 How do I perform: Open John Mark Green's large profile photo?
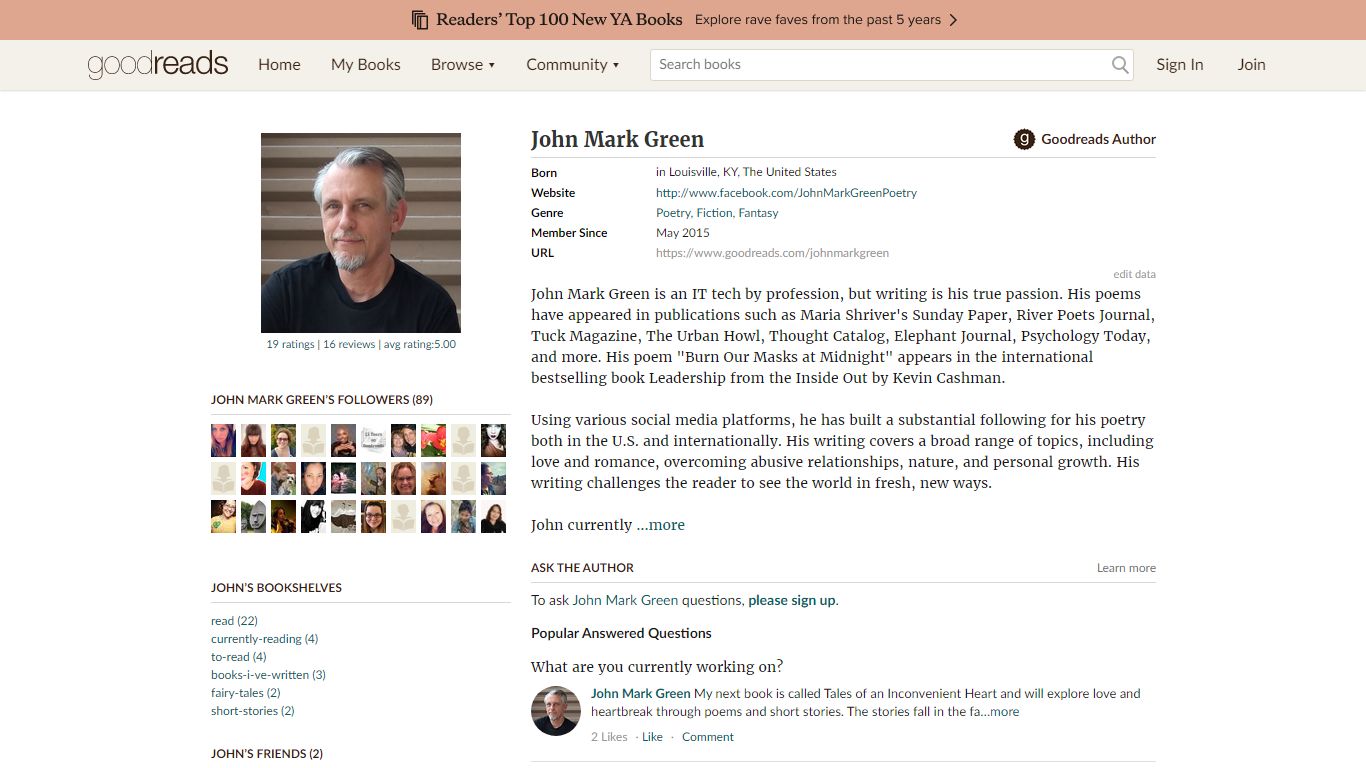[361, 233]
